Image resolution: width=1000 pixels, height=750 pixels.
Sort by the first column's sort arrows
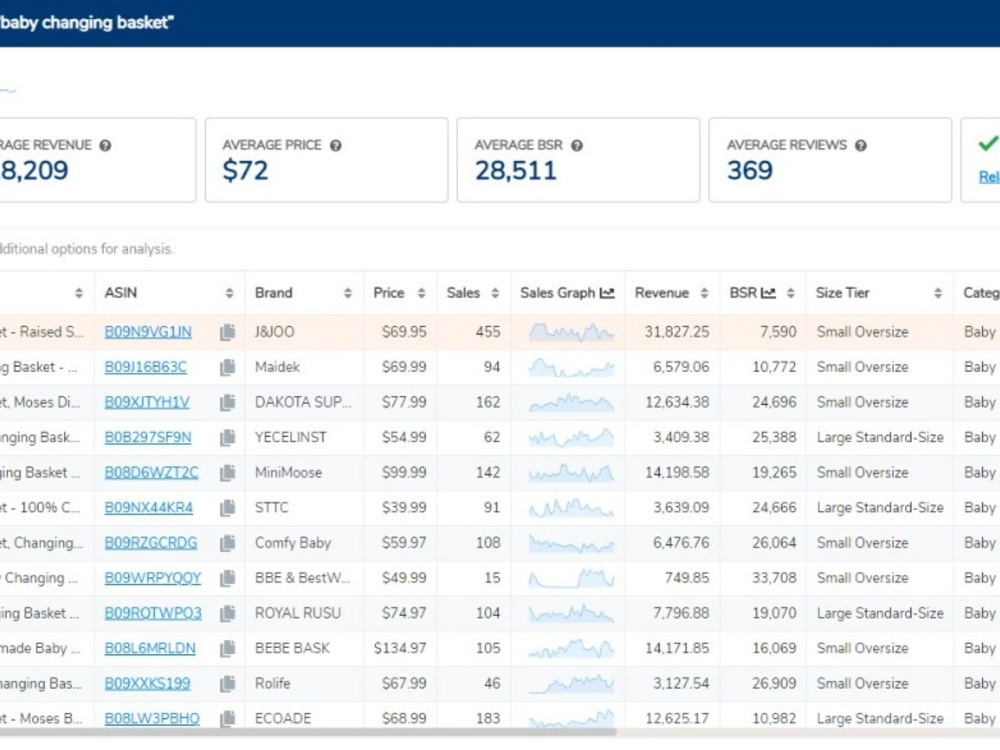78,293
